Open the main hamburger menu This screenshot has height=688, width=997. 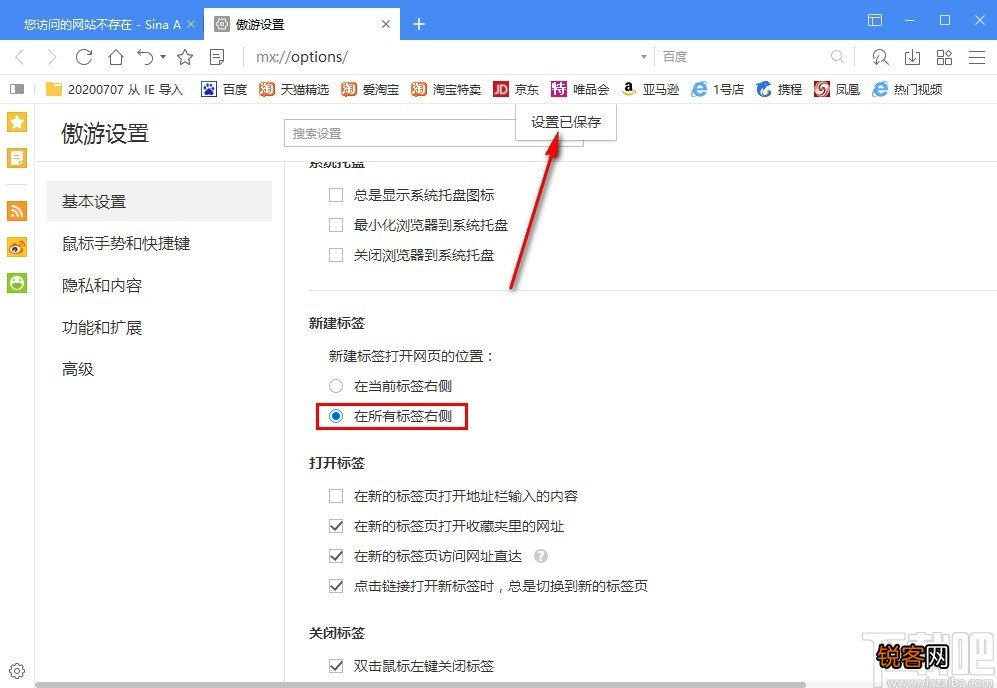pos(977,57)
